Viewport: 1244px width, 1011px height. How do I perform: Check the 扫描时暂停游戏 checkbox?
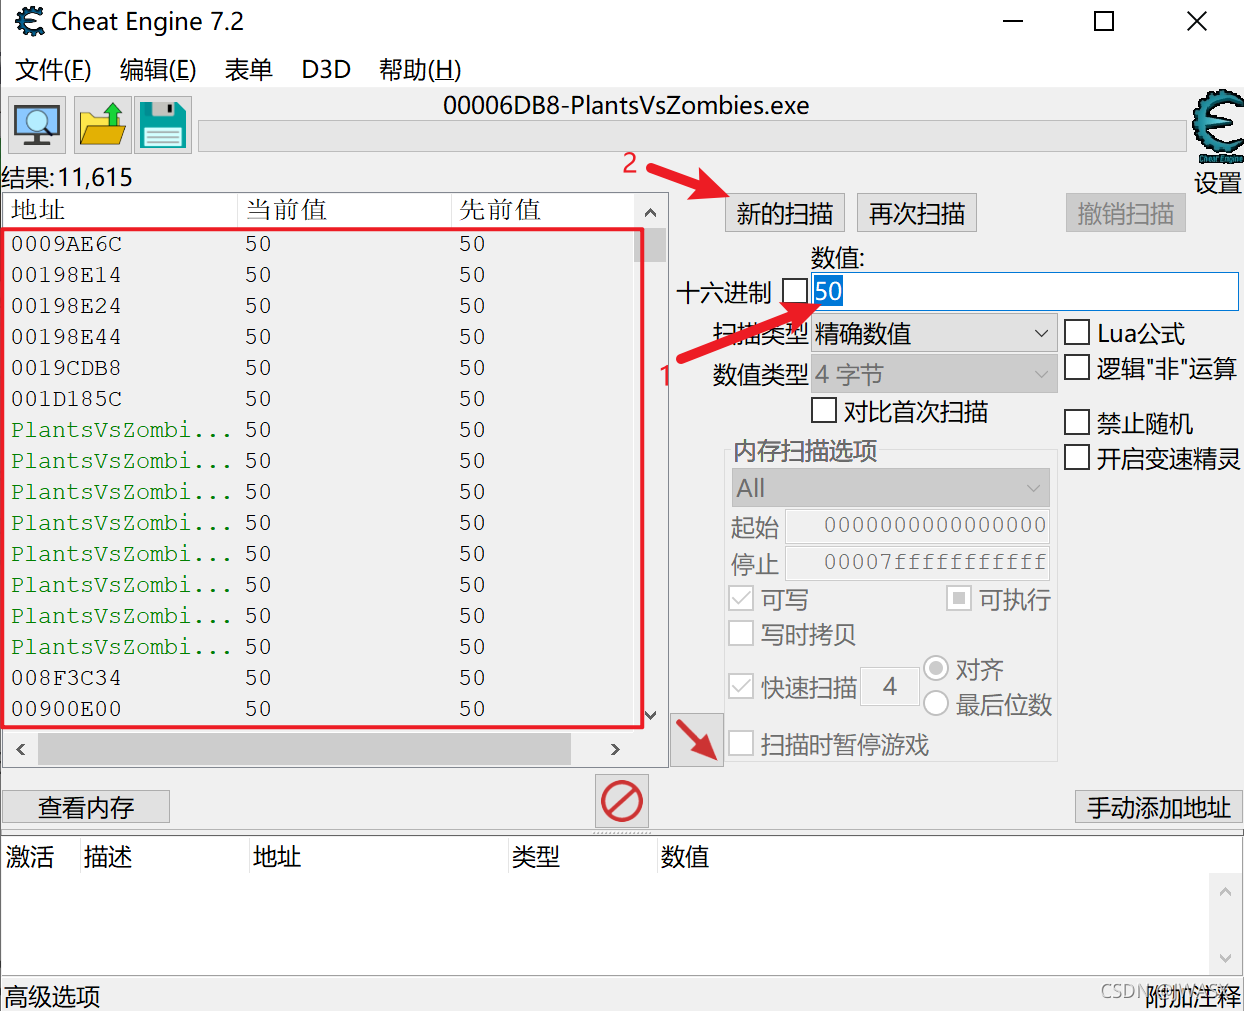741,744
